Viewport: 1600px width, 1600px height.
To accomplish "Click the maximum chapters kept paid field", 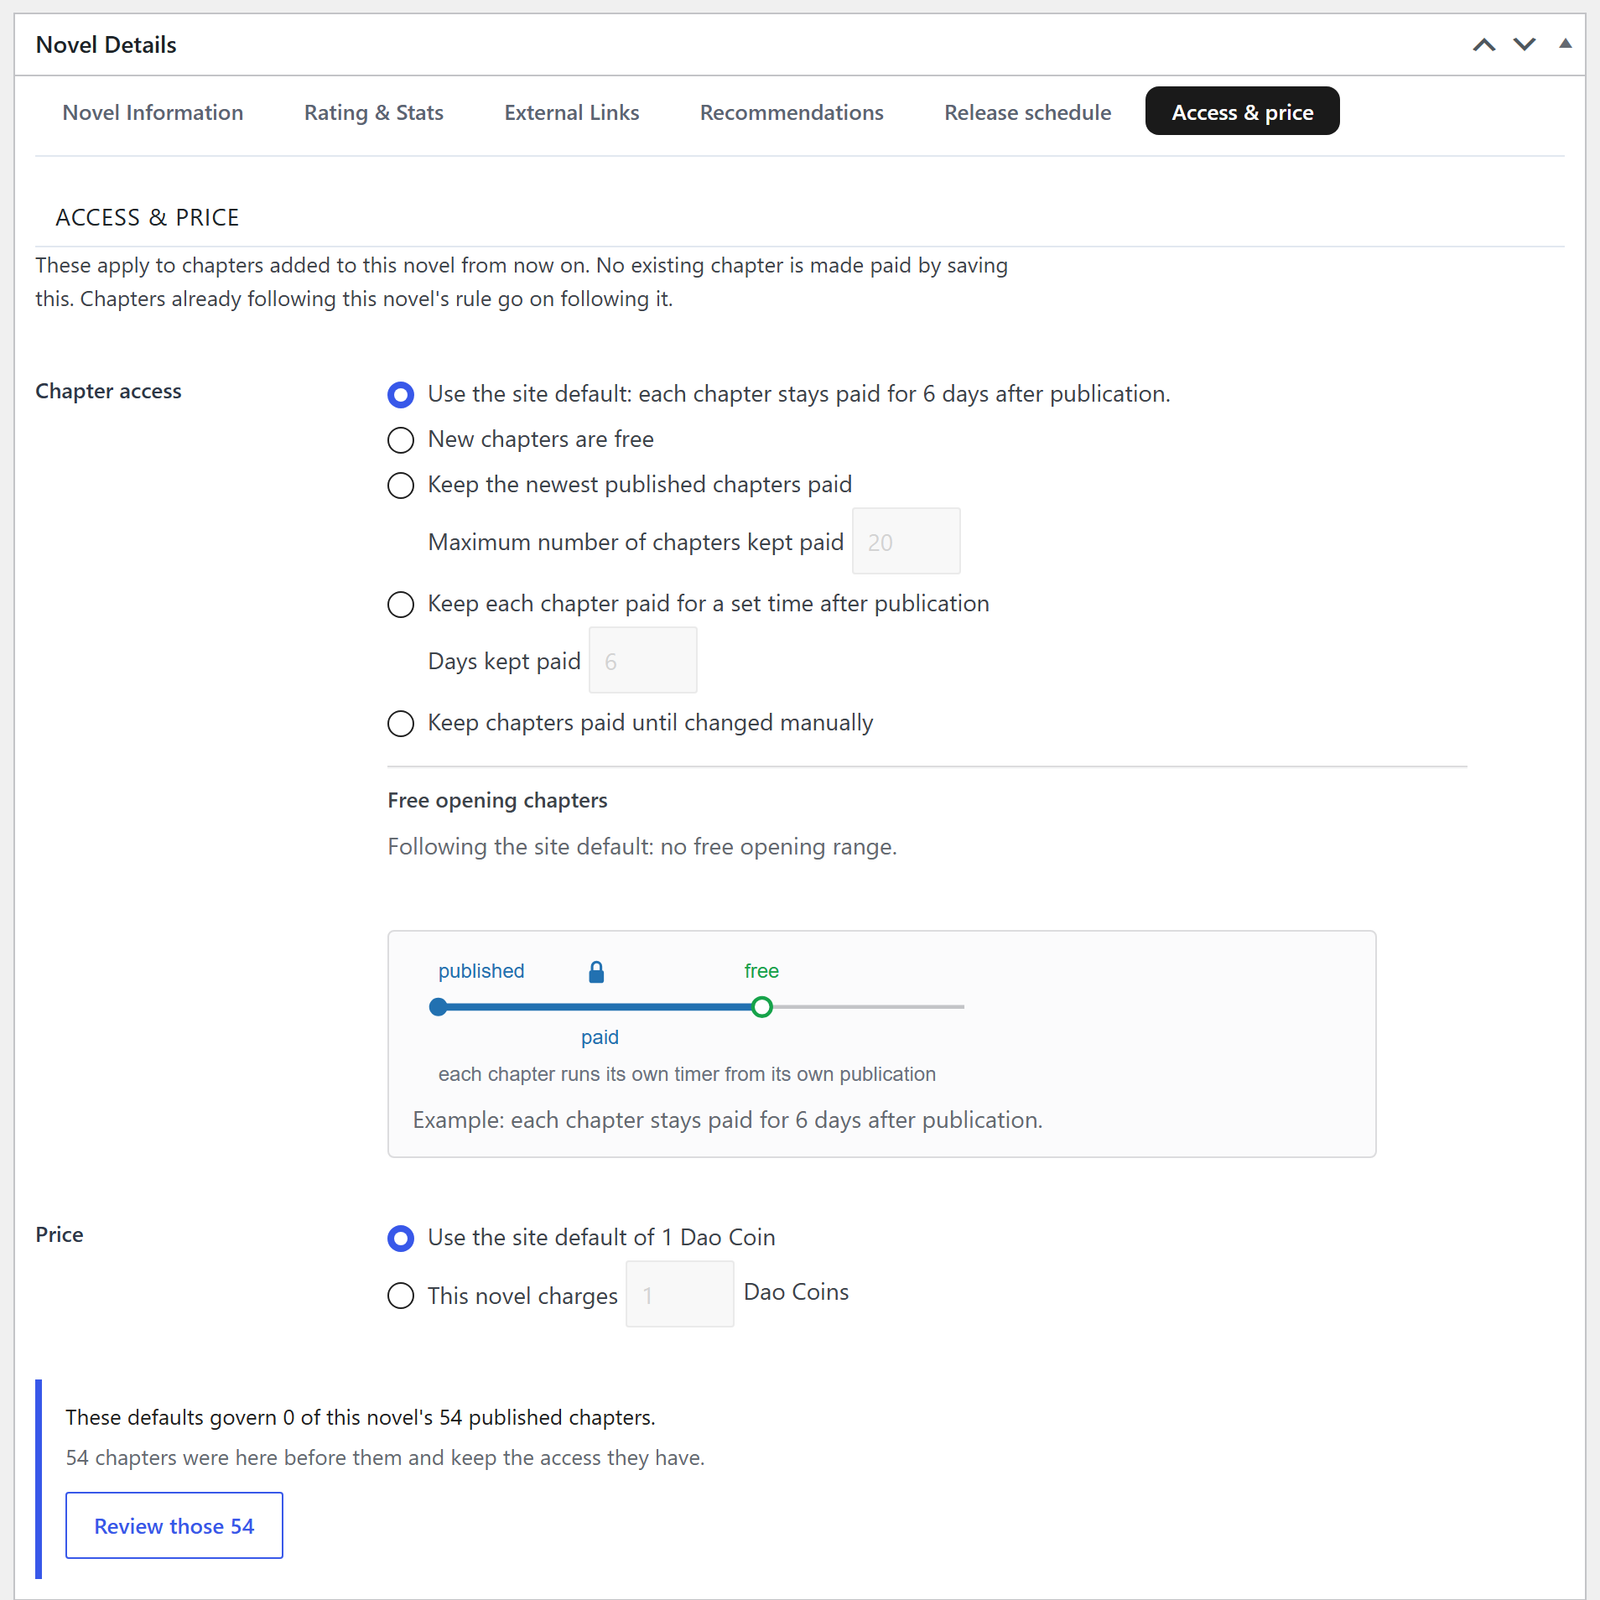I will pos(906,541).
